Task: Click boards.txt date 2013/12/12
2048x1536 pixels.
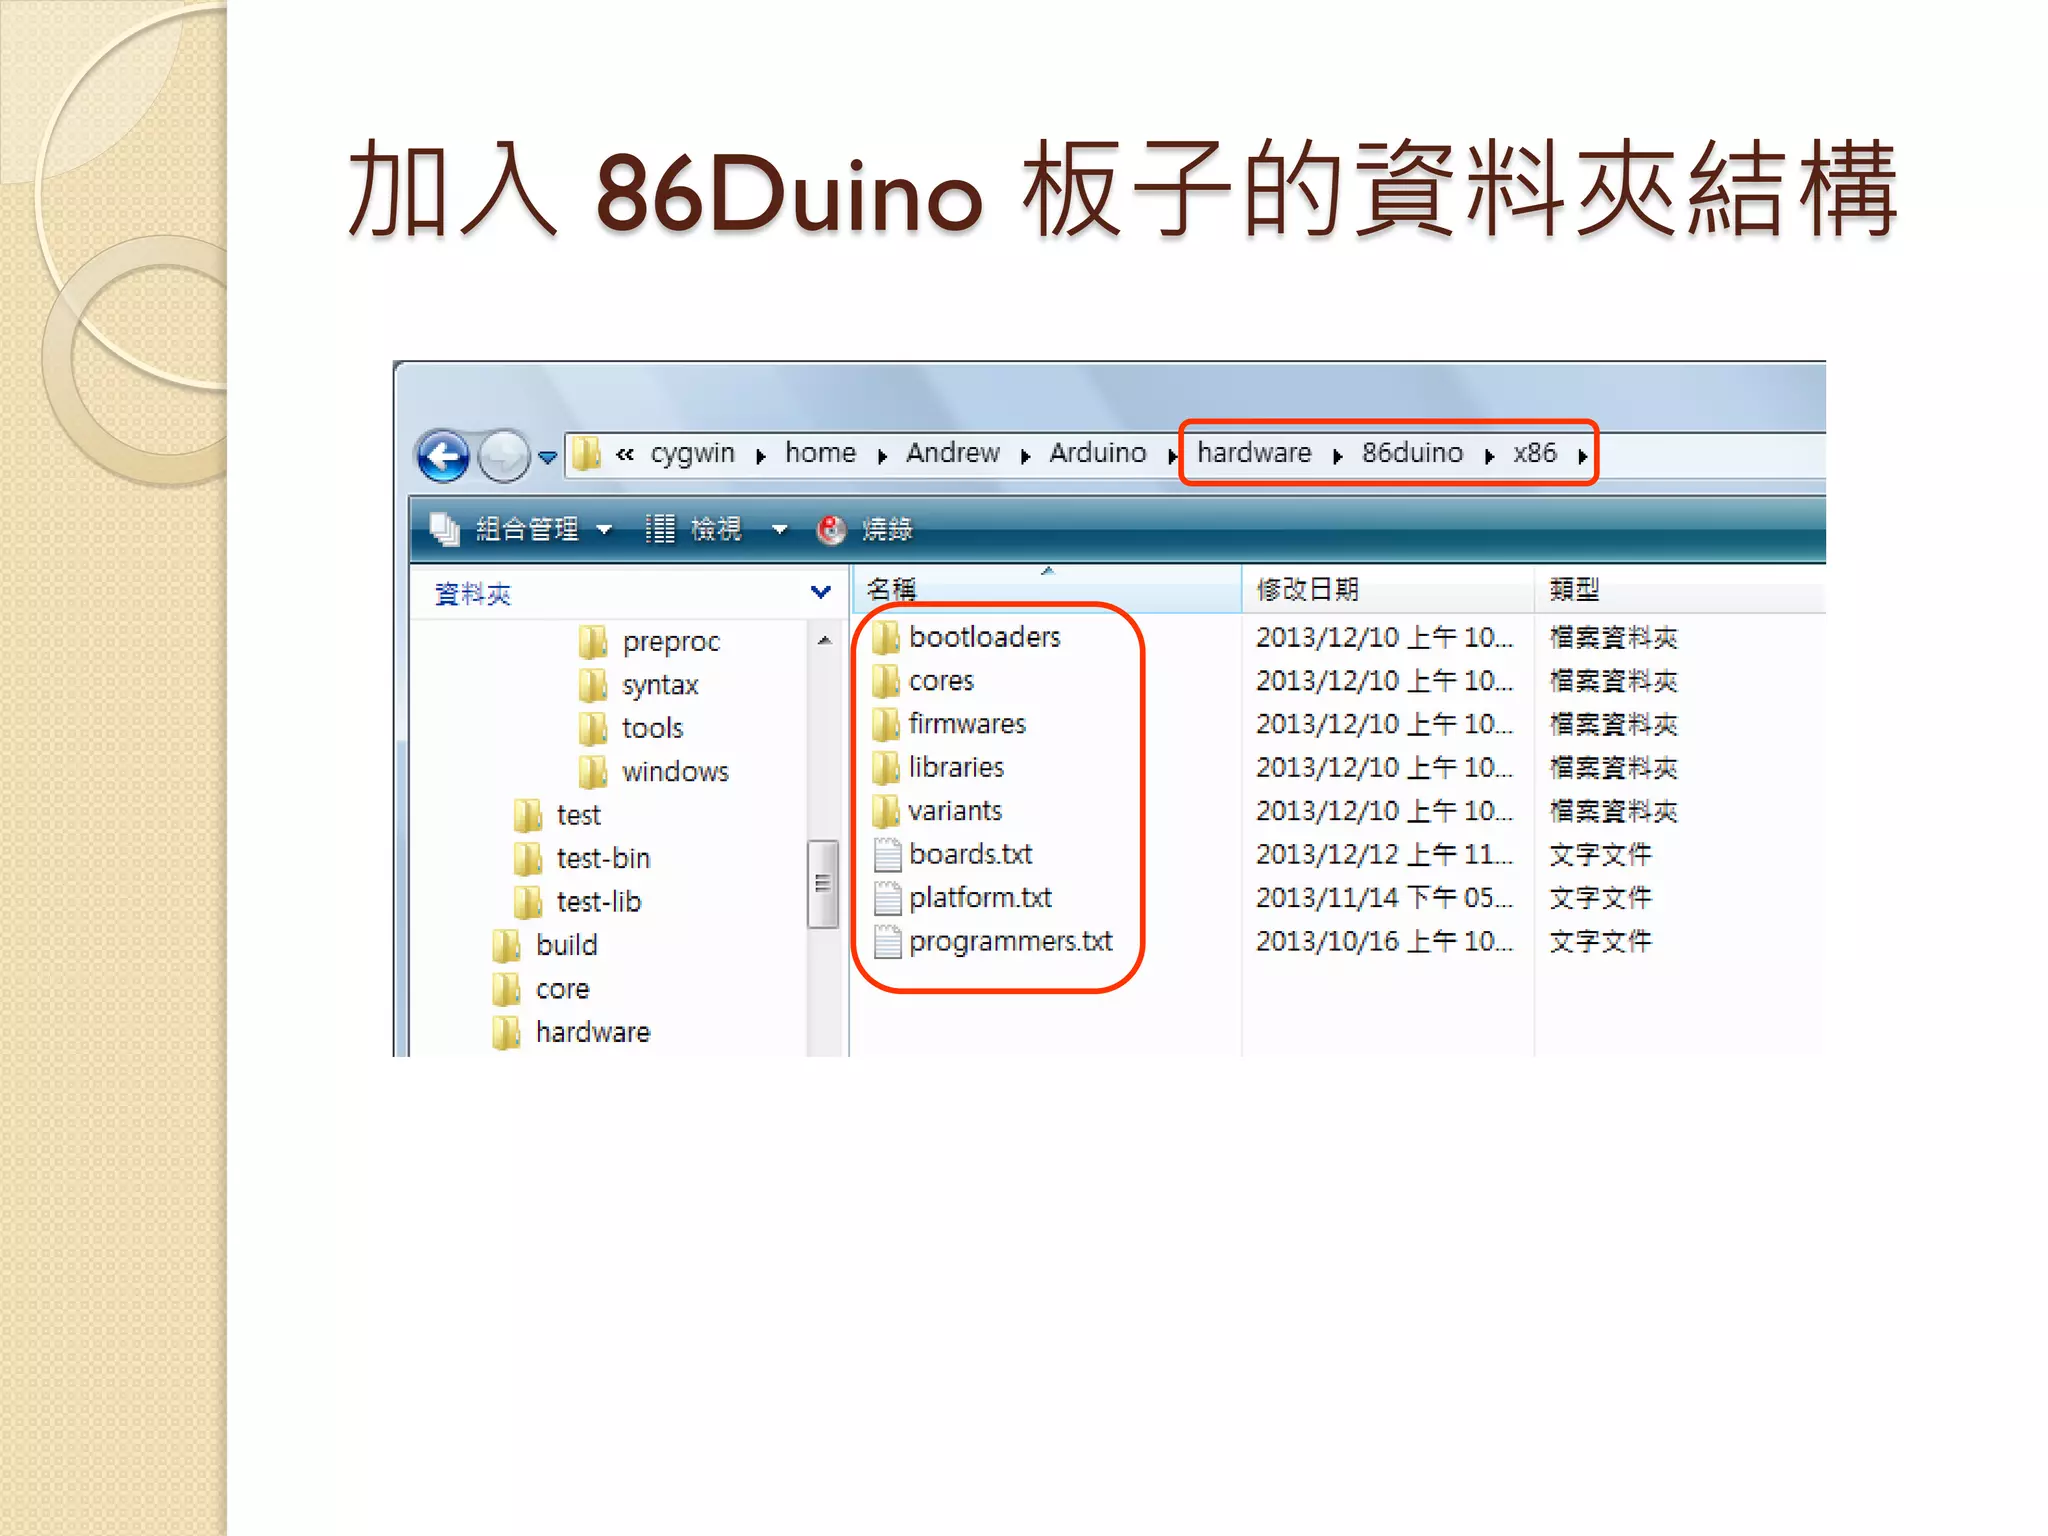Action: pyautogui.click(x=1384, y=854)
